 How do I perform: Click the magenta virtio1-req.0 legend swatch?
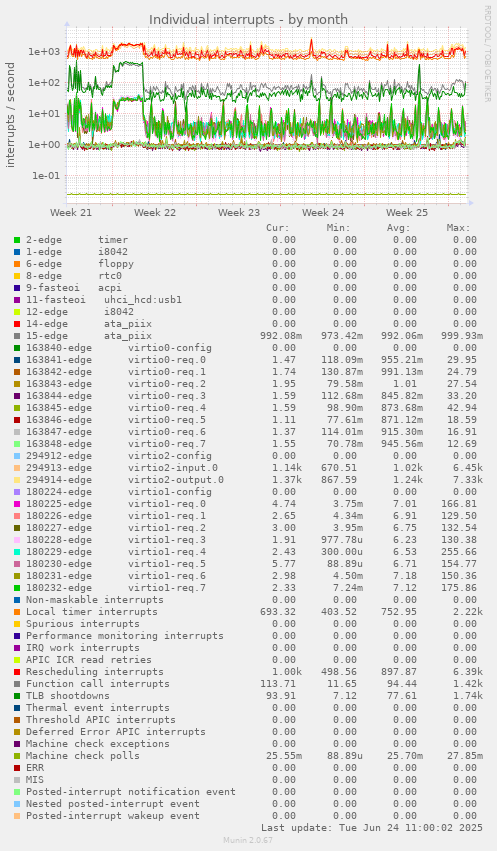tap(17, 504)
